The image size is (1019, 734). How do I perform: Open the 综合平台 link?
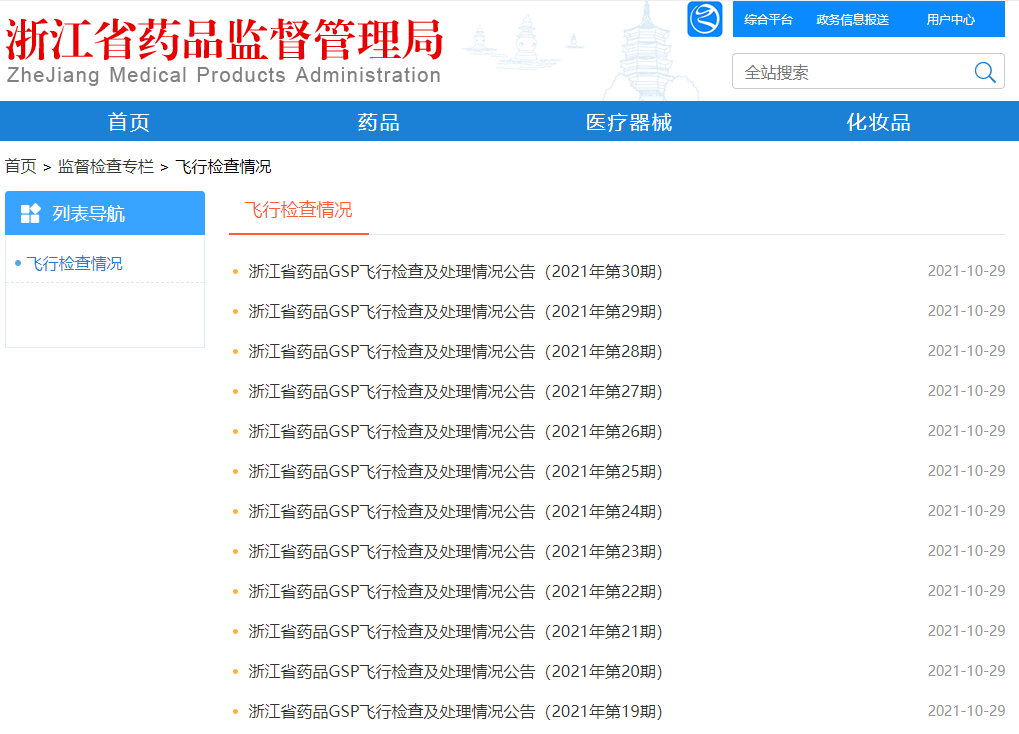[768, 20]
